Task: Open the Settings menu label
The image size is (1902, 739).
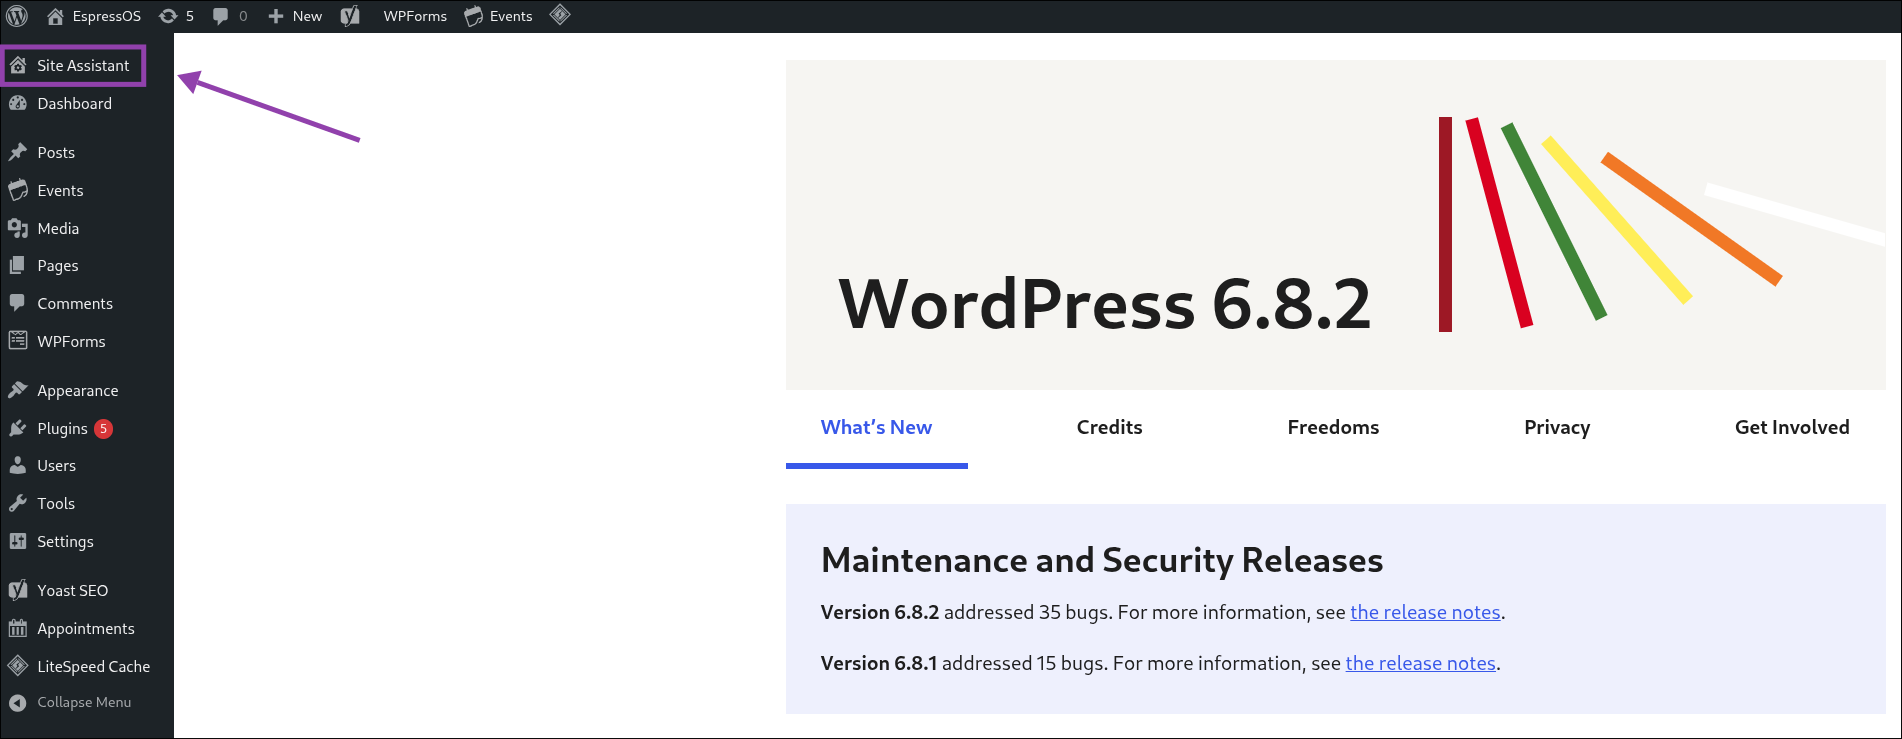Action: pos(65,541)
